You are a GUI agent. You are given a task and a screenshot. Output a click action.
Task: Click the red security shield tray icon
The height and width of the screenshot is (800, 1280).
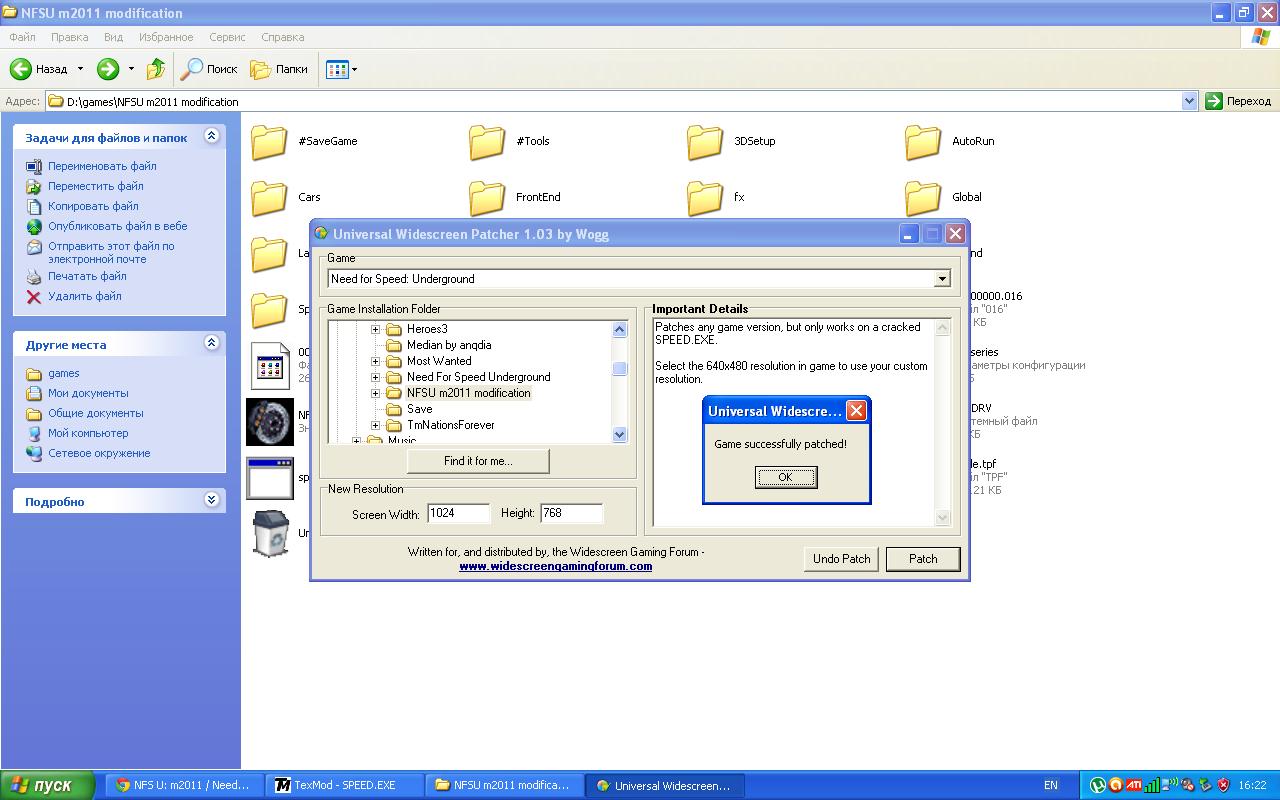click(1224, 785)
